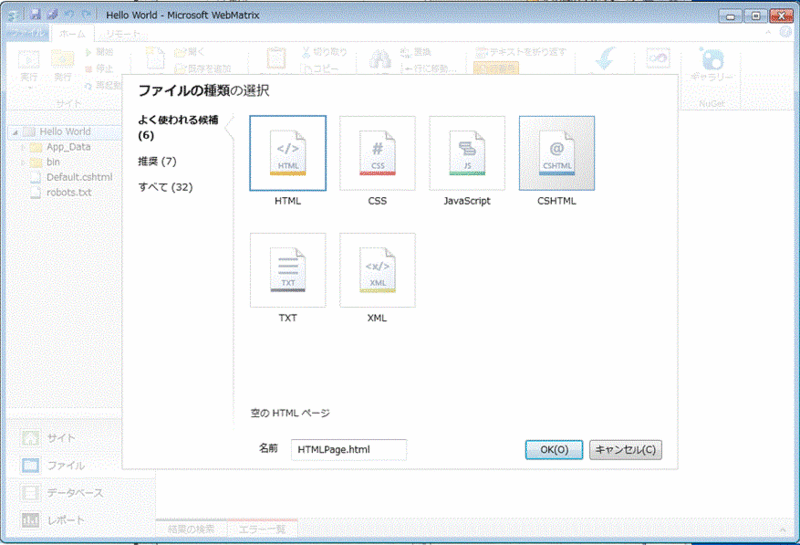Expand the bin folder arrow

[22, 163]
